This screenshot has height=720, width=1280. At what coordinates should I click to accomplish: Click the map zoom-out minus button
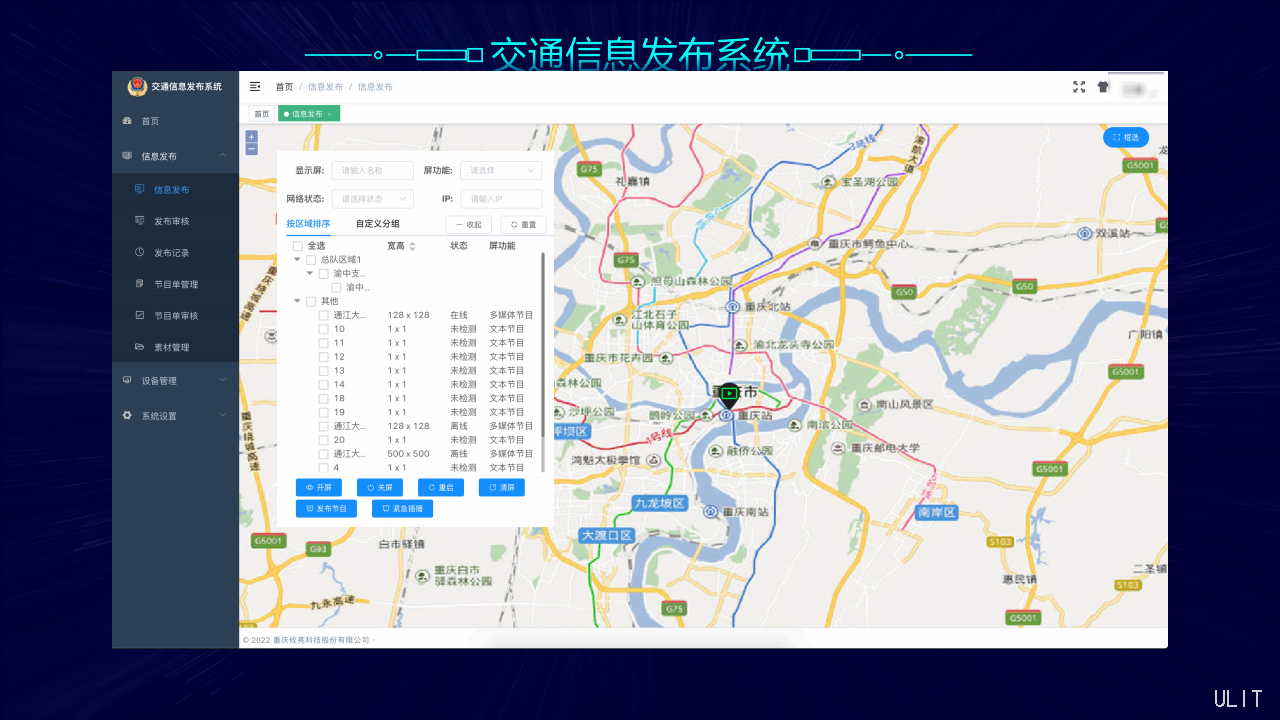(251, 149)
